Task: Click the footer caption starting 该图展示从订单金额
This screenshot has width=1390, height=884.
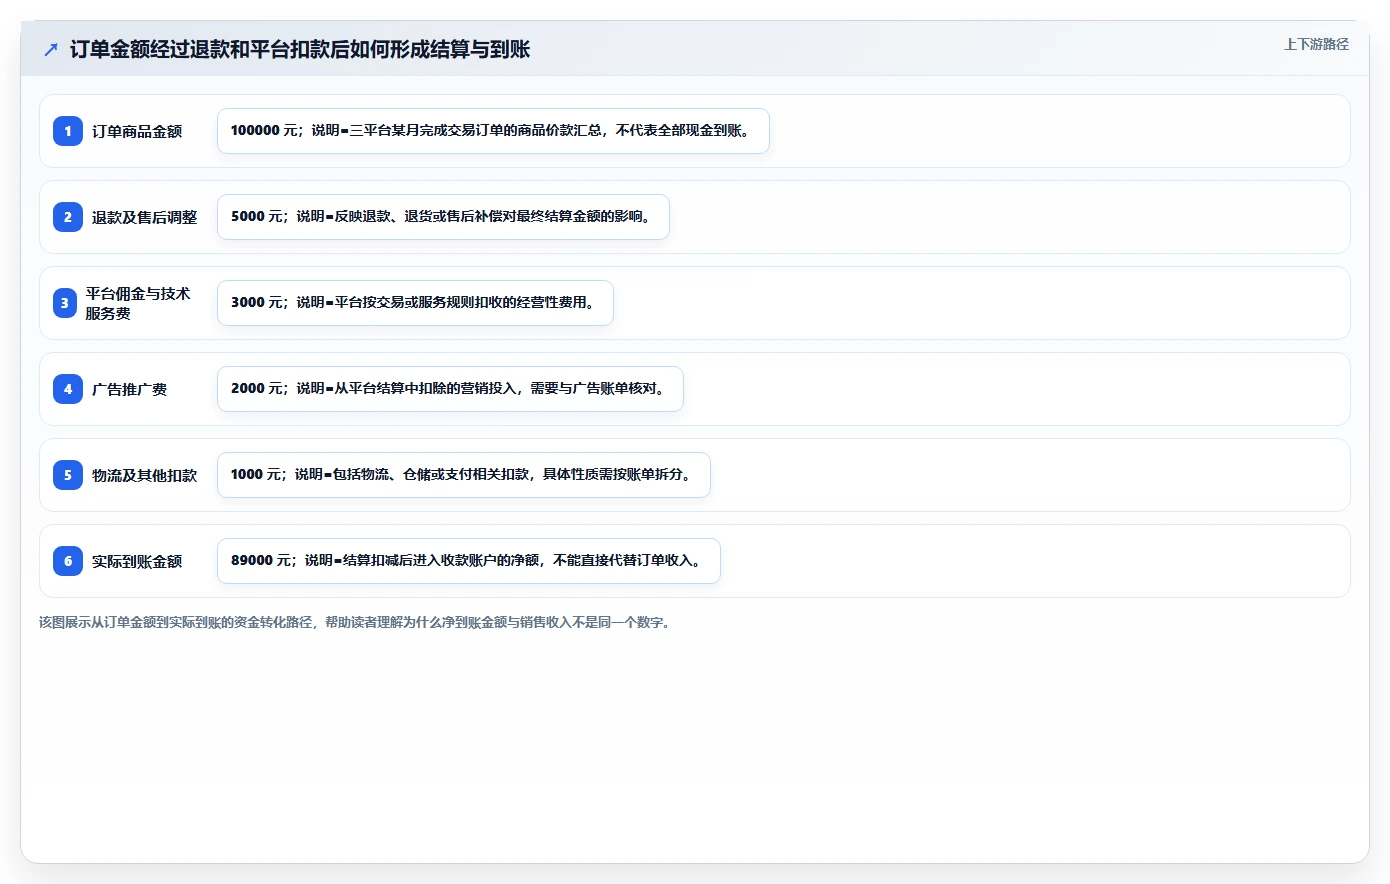Action: [356, 622]
